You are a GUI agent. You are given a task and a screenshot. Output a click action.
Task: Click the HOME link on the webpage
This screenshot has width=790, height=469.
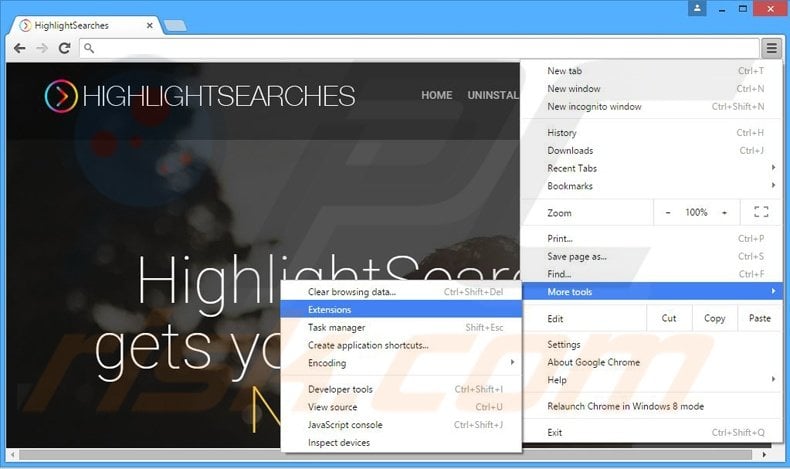click(437, 95)
